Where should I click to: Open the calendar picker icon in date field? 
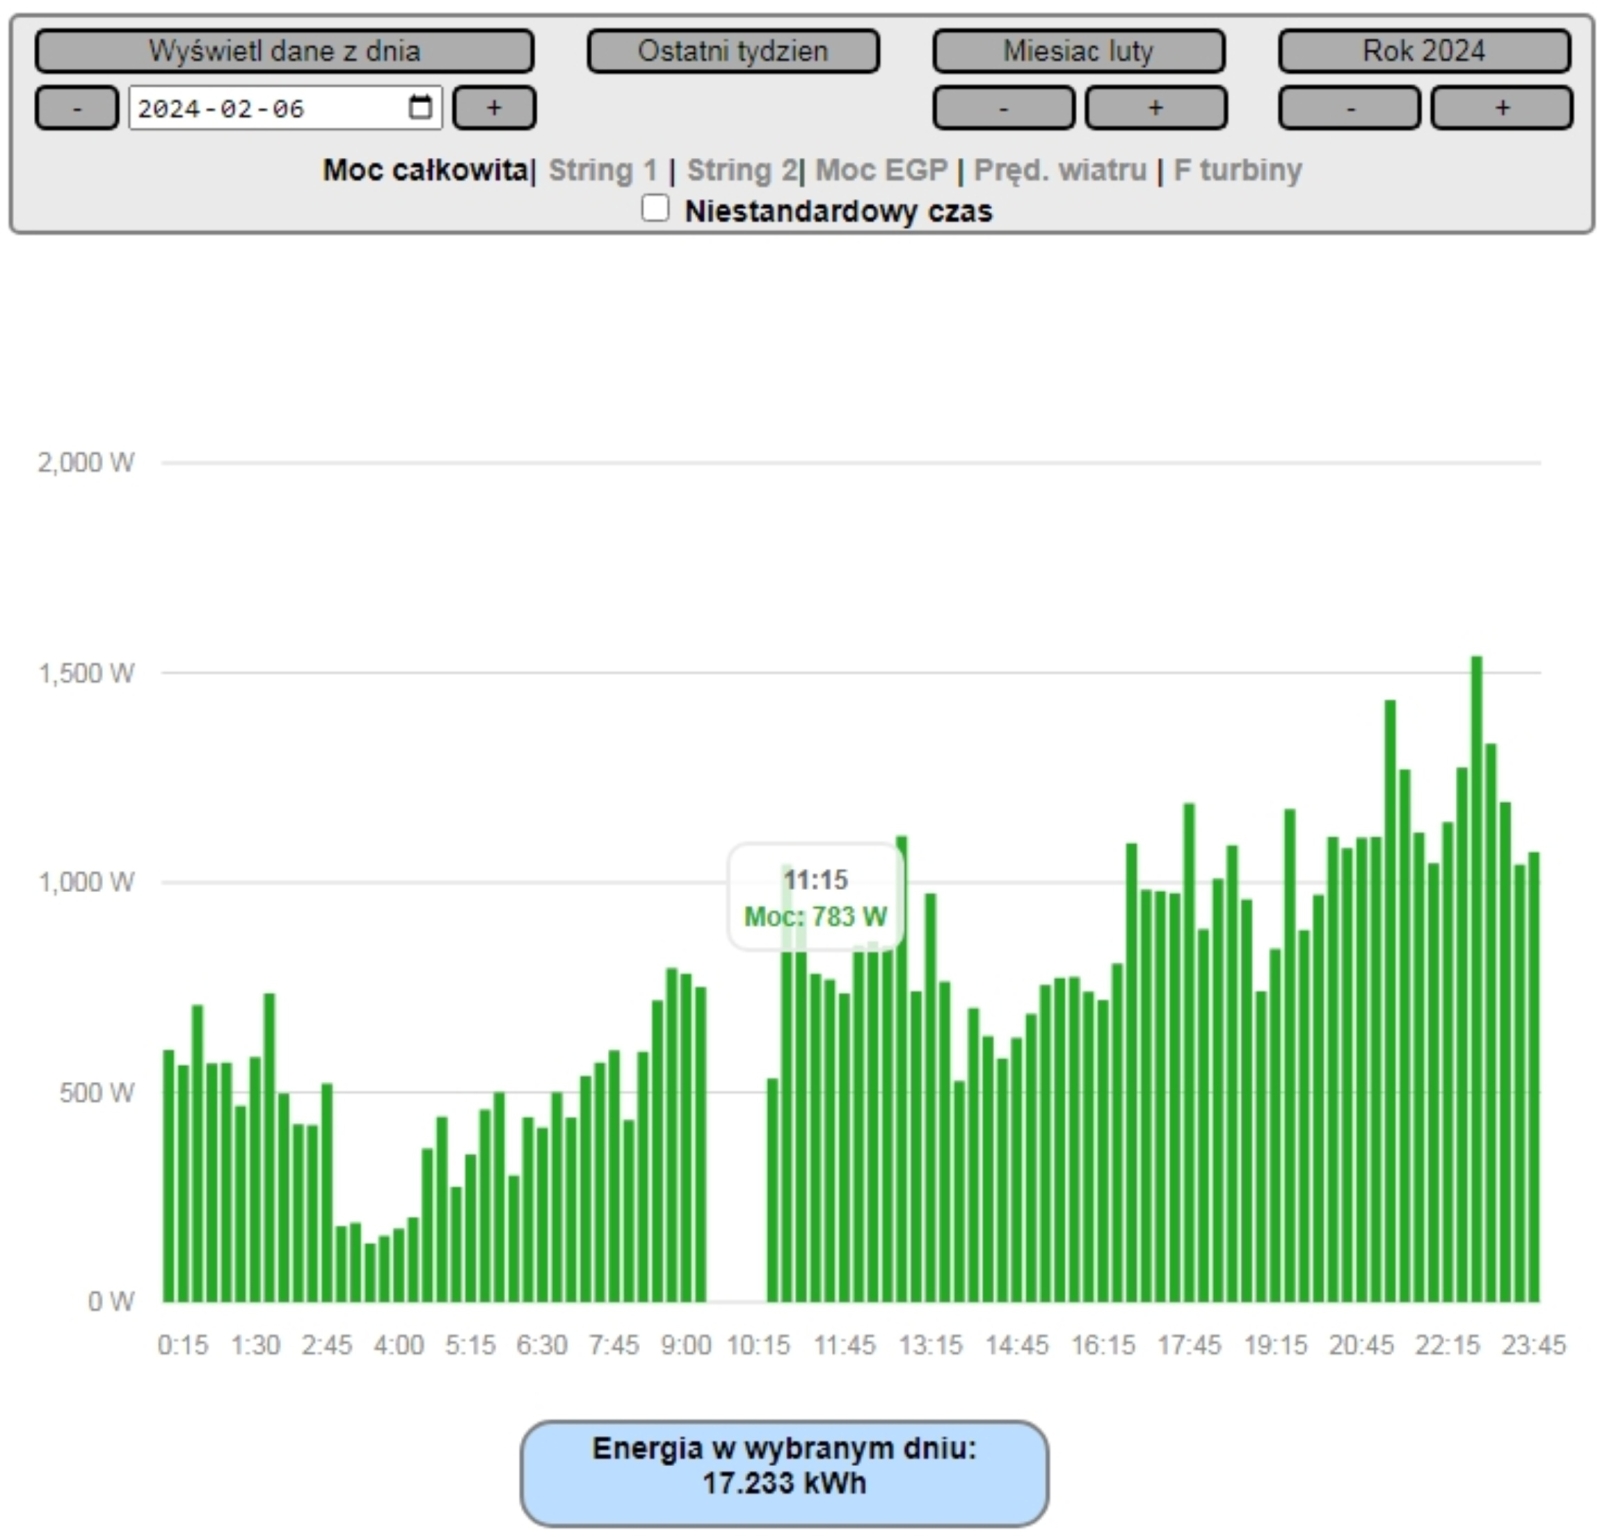point(420,108)
